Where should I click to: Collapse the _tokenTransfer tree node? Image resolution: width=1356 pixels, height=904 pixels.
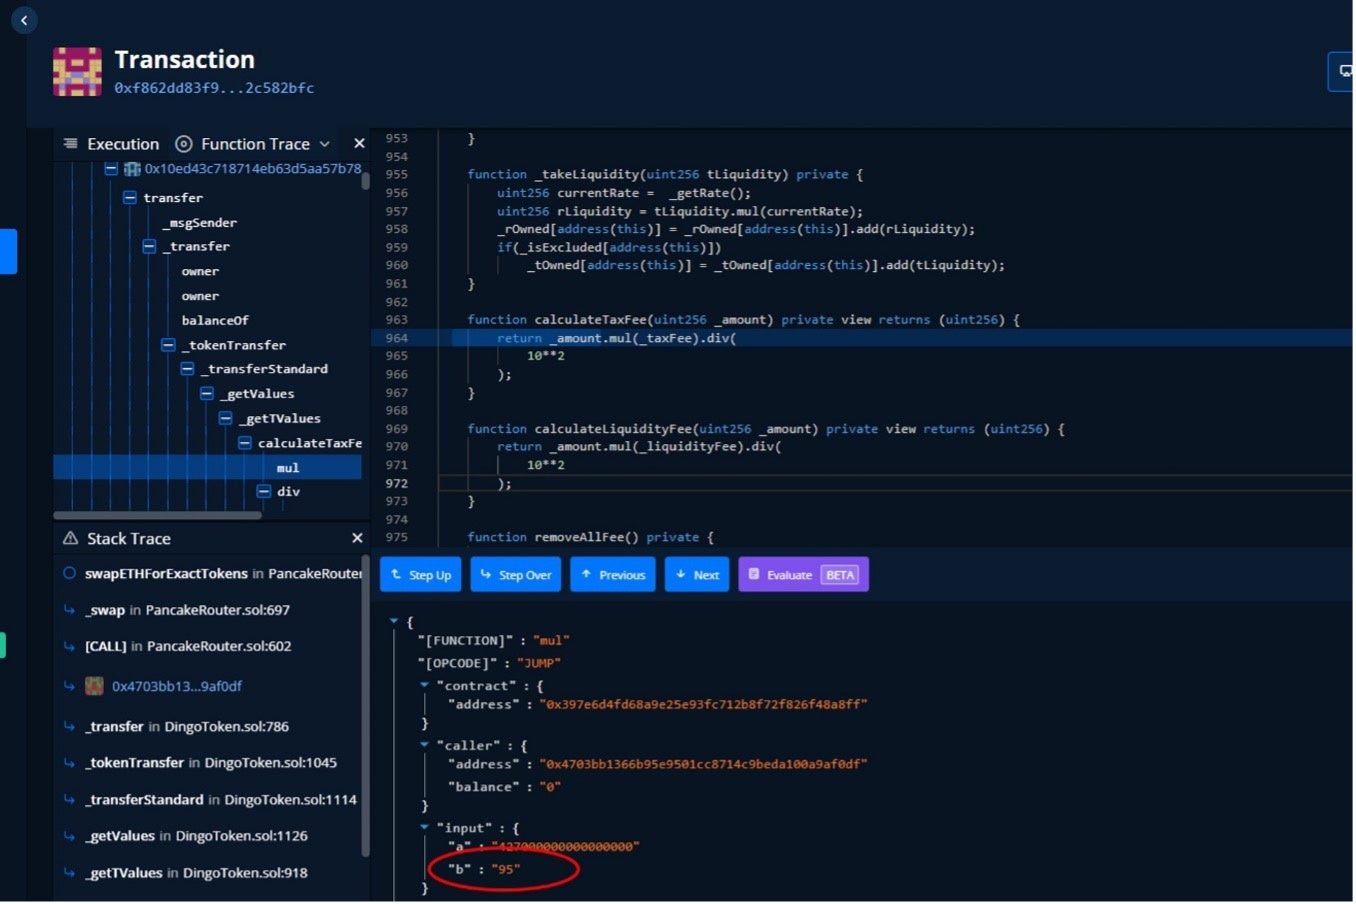coord(168,345)
